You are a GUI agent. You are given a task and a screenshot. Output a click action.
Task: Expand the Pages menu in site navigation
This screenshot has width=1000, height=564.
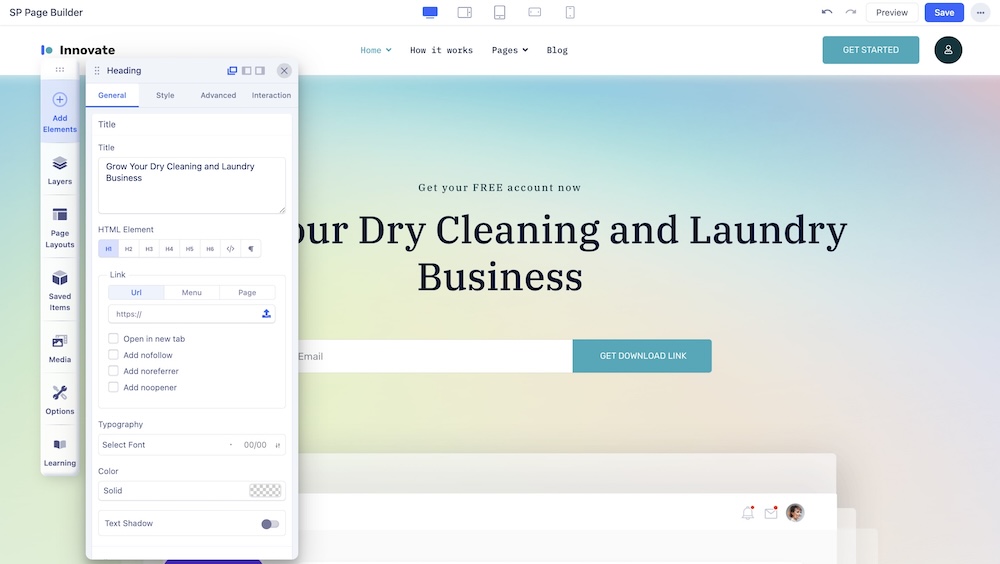[x=510, y=50]
